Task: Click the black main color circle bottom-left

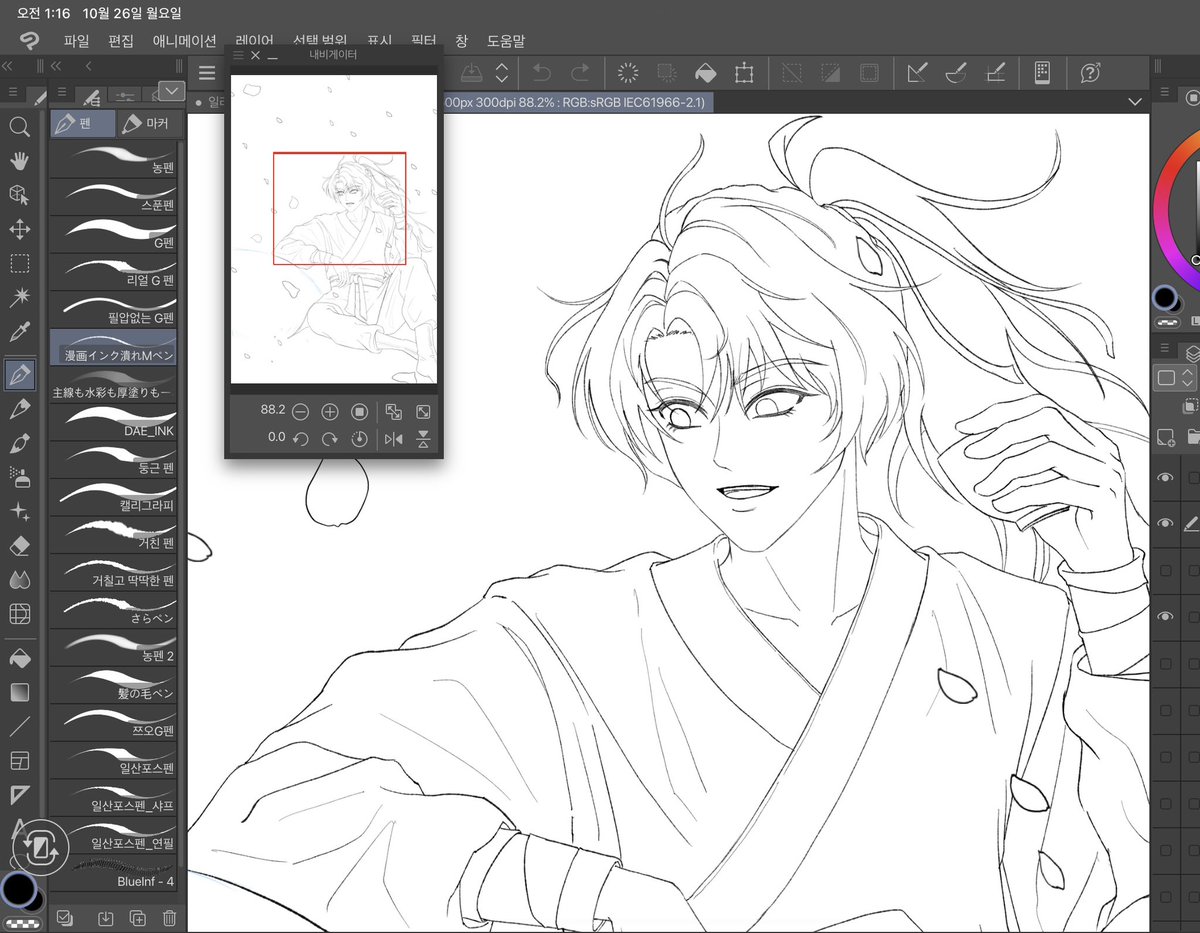Action: tap(17, 888)
